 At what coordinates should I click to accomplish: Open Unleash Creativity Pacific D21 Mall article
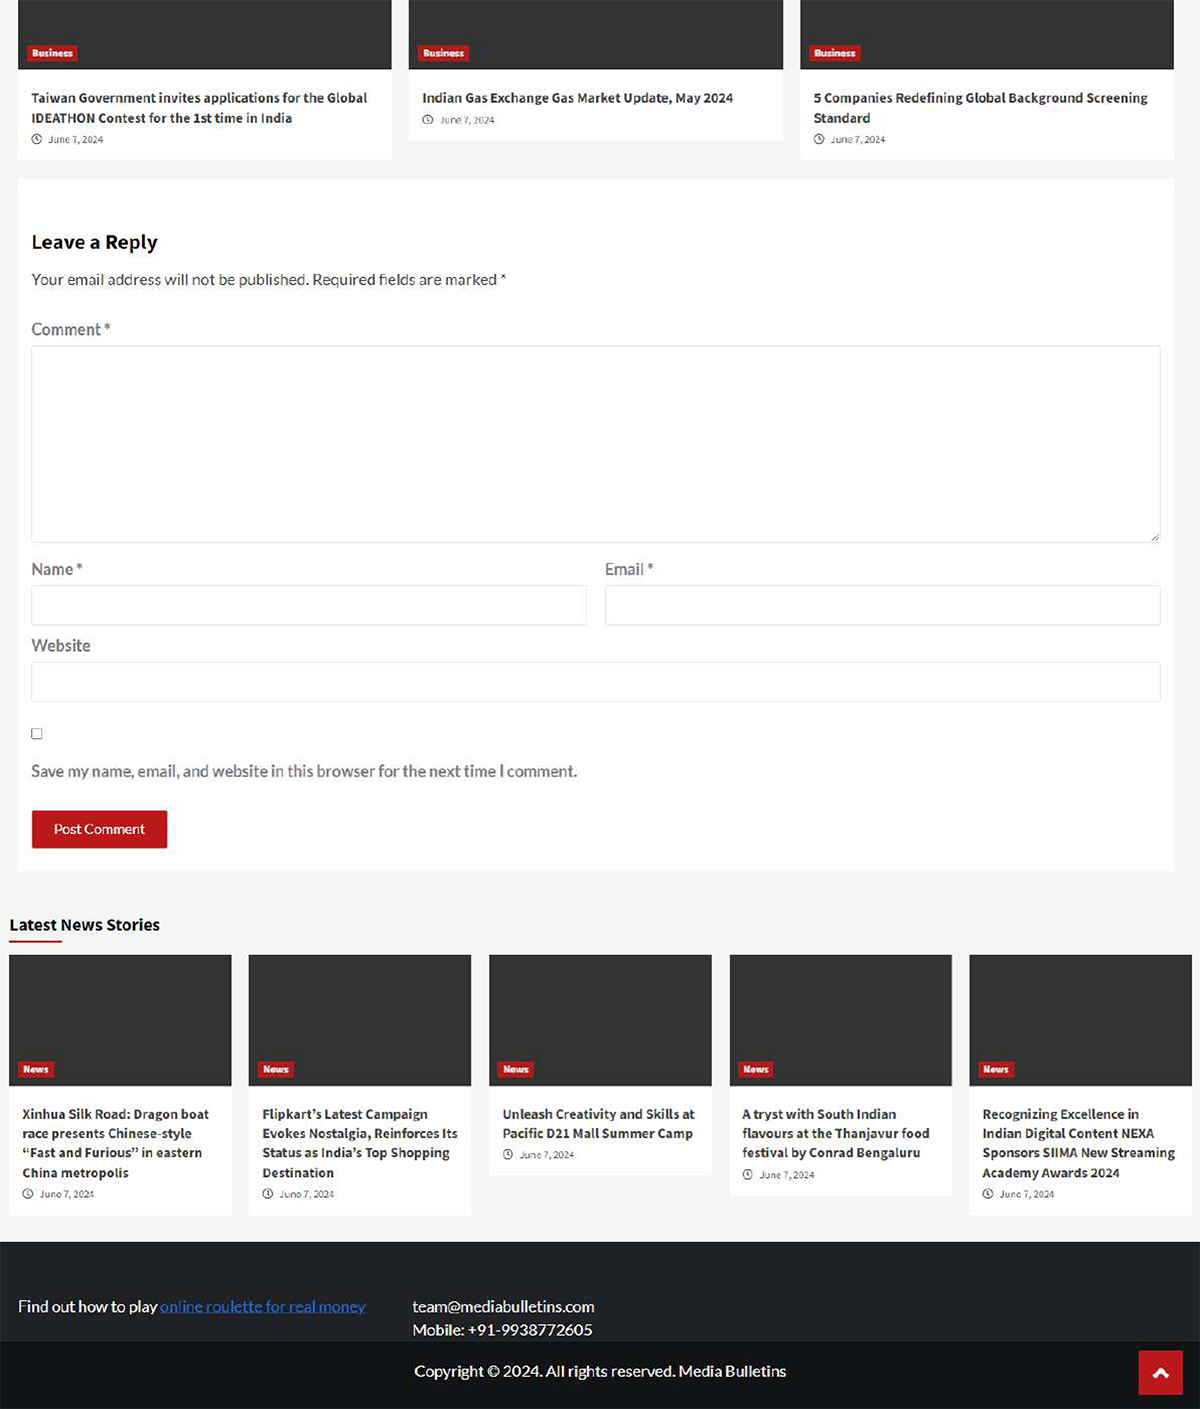pyautogui.click(x=598, y=1124)
